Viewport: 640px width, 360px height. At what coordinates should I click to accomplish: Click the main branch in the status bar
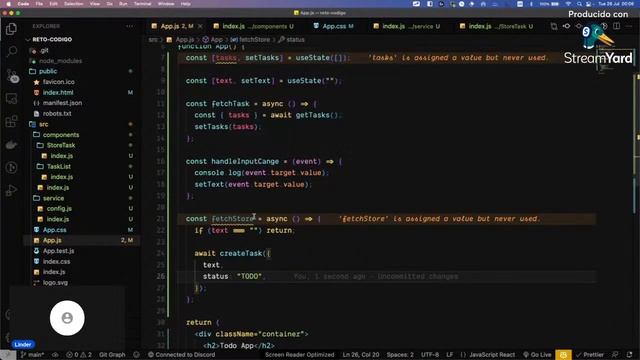32,355
